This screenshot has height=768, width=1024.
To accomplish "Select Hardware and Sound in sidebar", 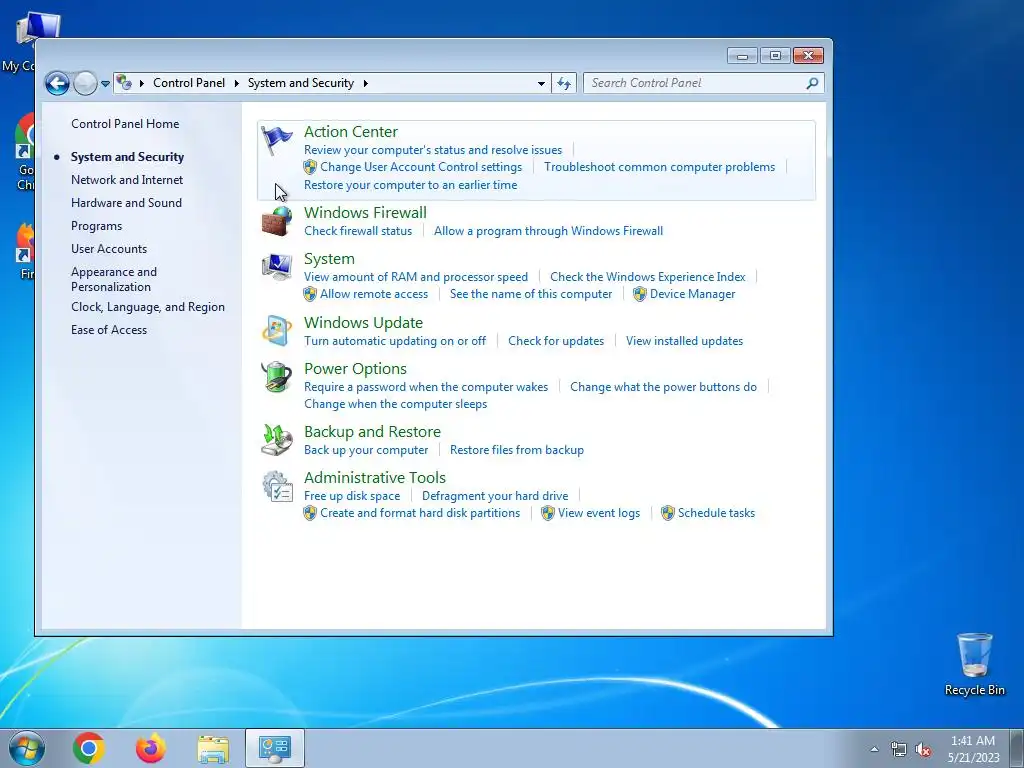I will point(126,202).
